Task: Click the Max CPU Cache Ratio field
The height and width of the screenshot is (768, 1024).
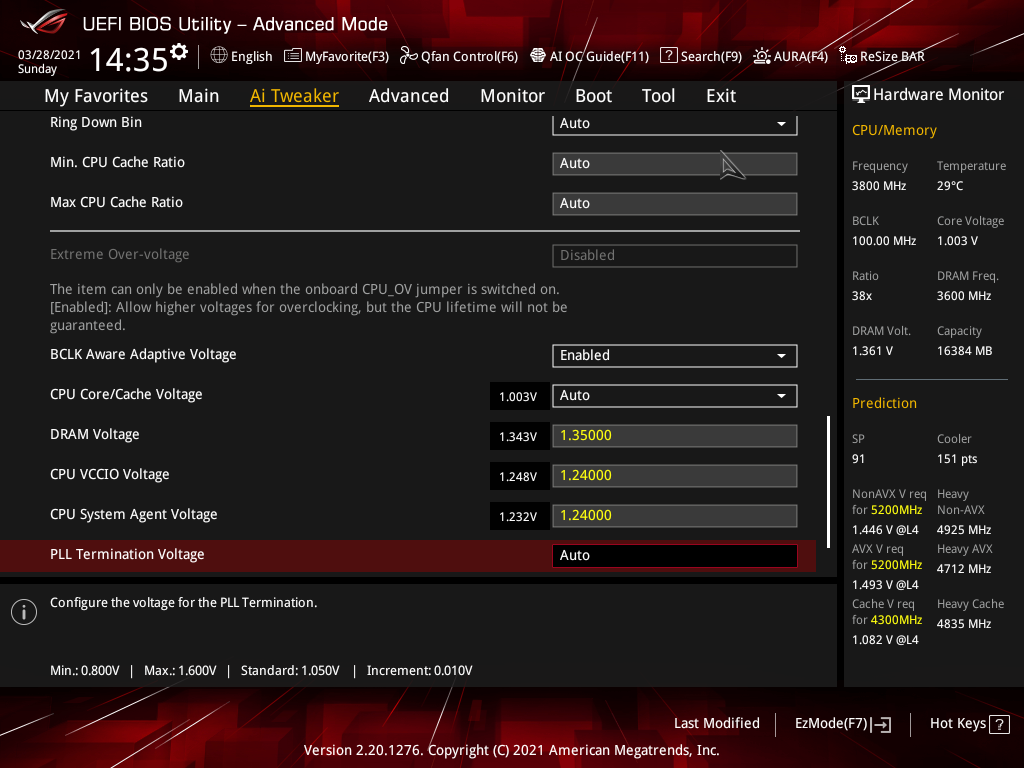Action: point(675,204)
